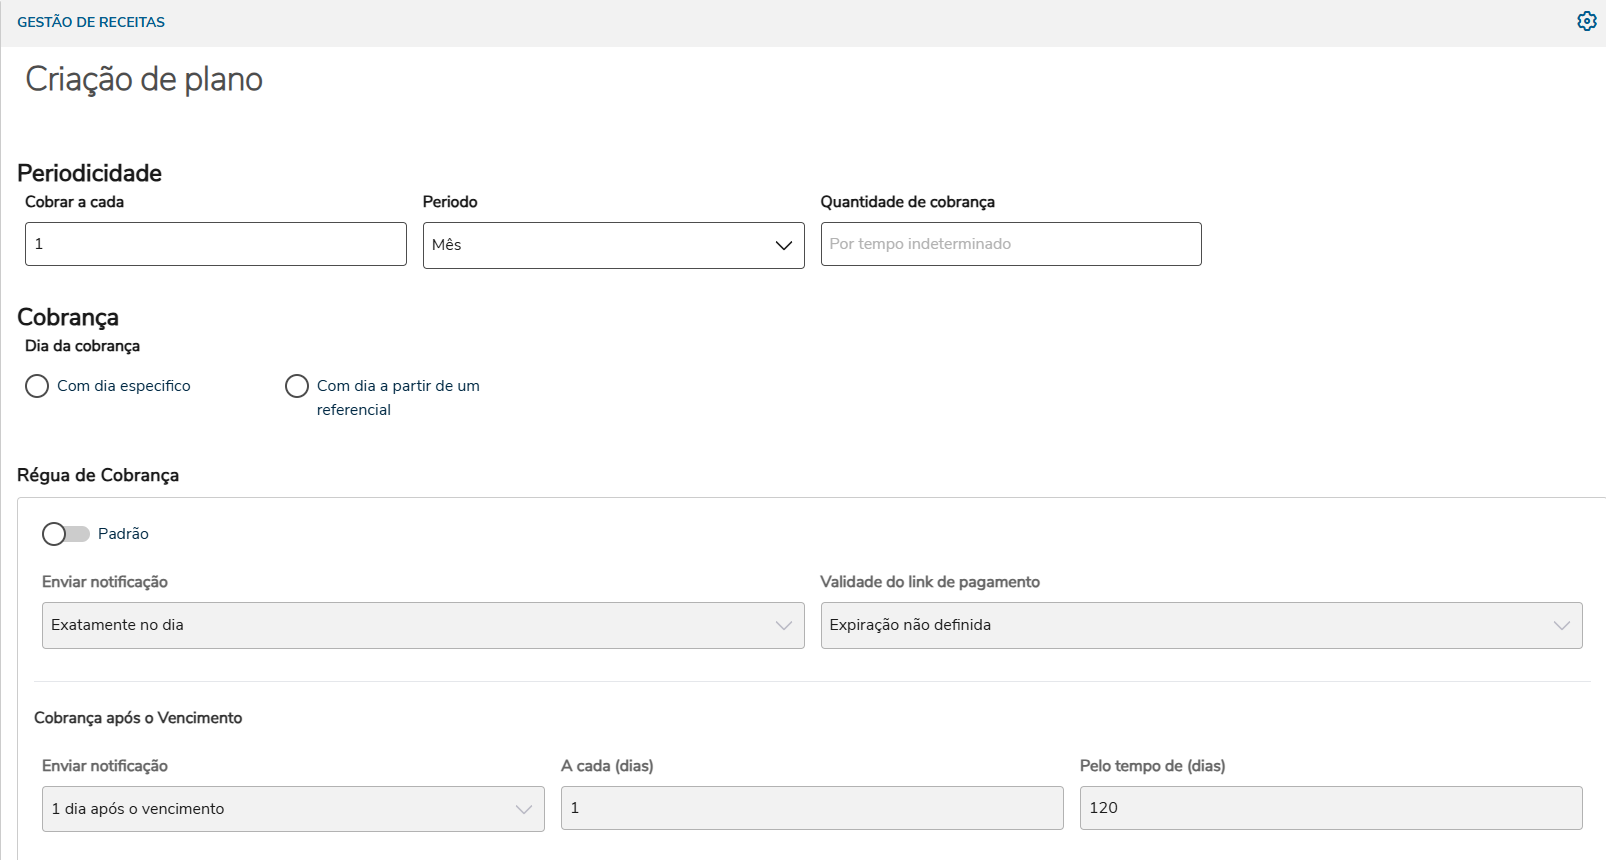Click the chevron arrow in Período select

coord(784,245)
